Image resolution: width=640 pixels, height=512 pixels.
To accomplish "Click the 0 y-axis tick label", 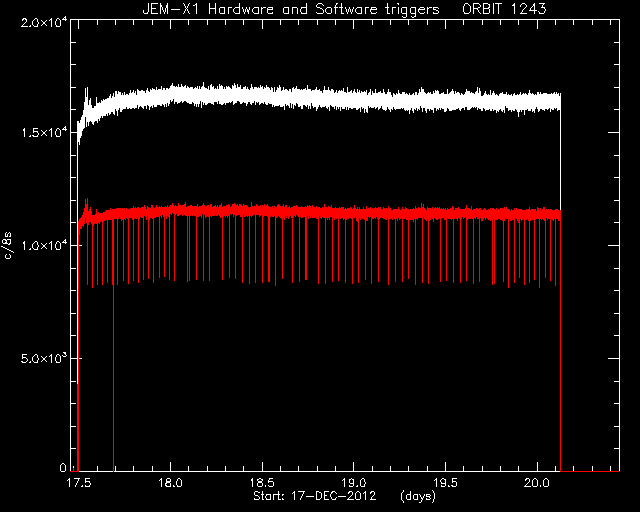I will click(x=63, y=467).
